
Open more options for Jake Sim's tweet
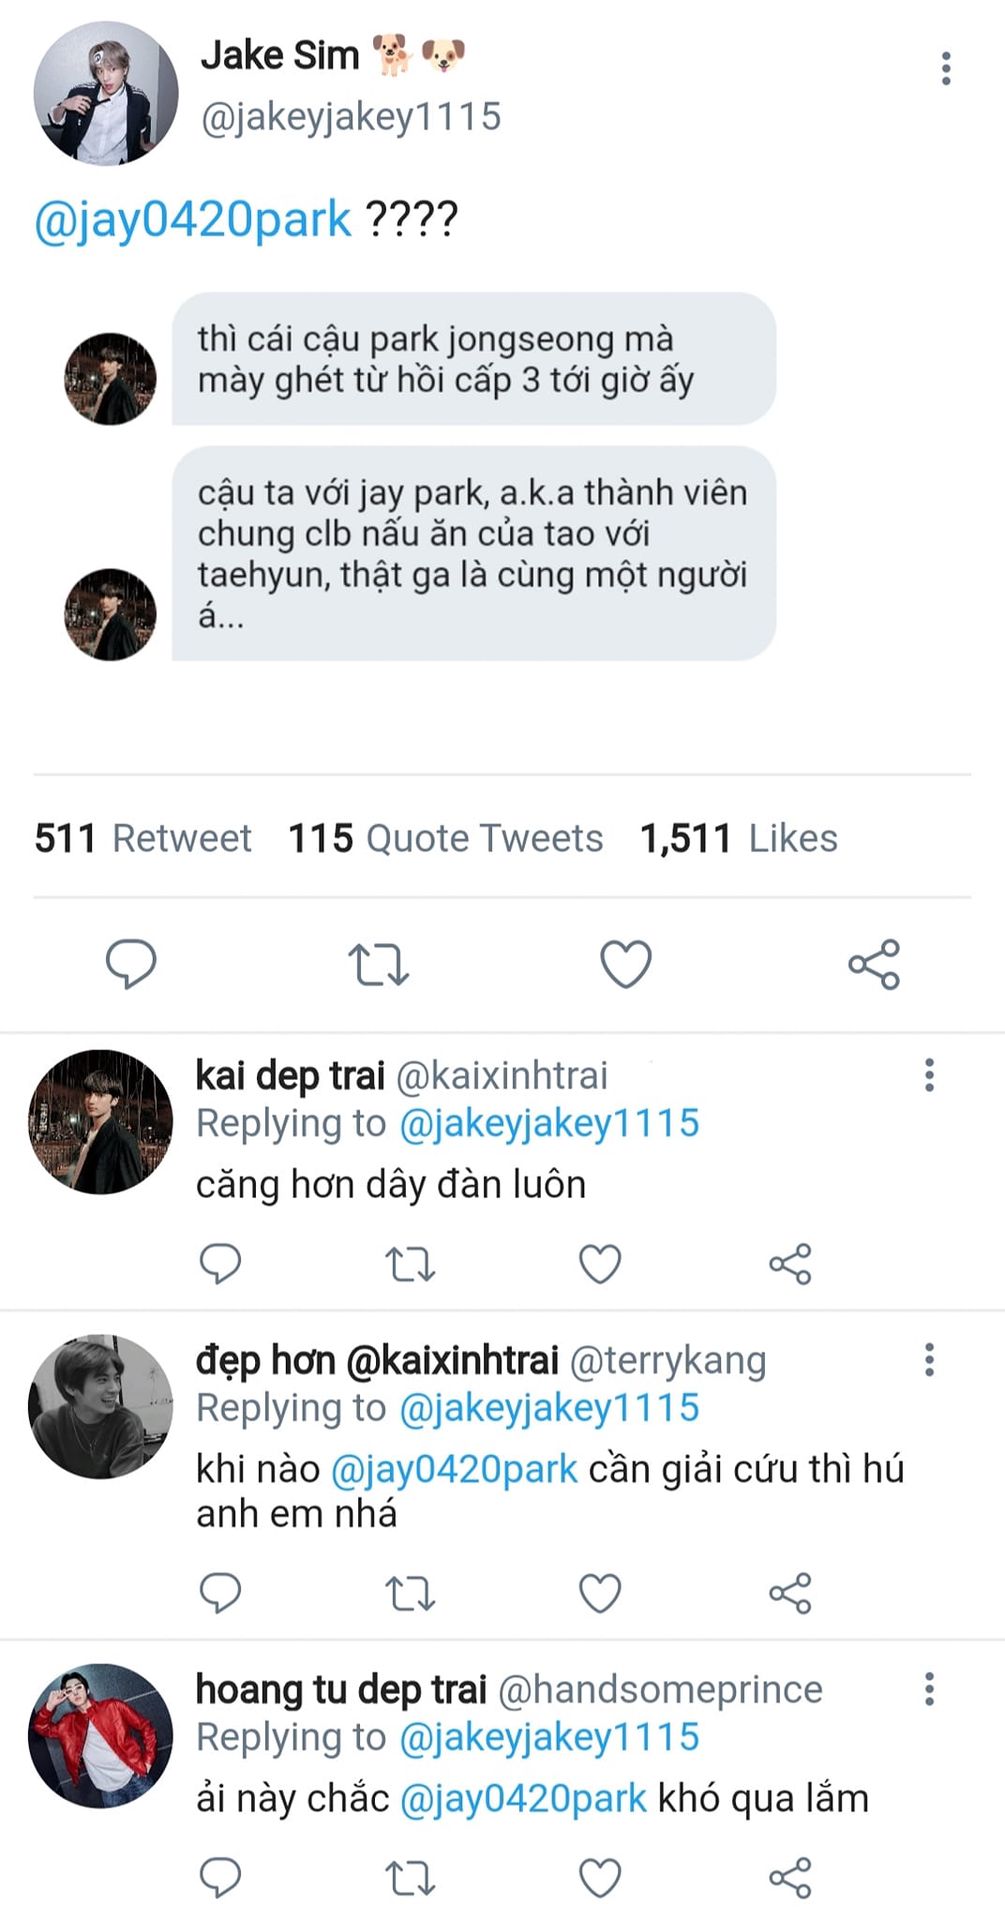pos(945,68)
